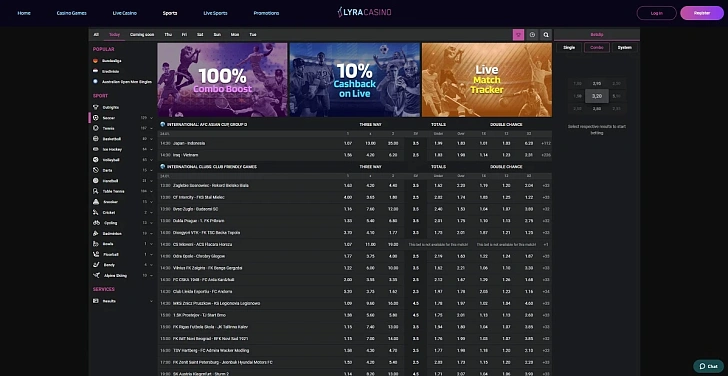Click the Lyra Casino logo
The width and height of the screenshot is (728, 376).
point(364,13)
